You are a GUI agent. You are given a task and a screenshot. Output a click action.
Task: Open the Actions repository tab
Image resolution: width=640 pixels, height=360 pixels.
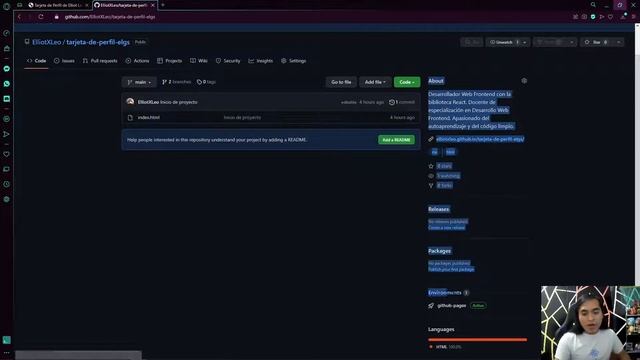point(138,61)
